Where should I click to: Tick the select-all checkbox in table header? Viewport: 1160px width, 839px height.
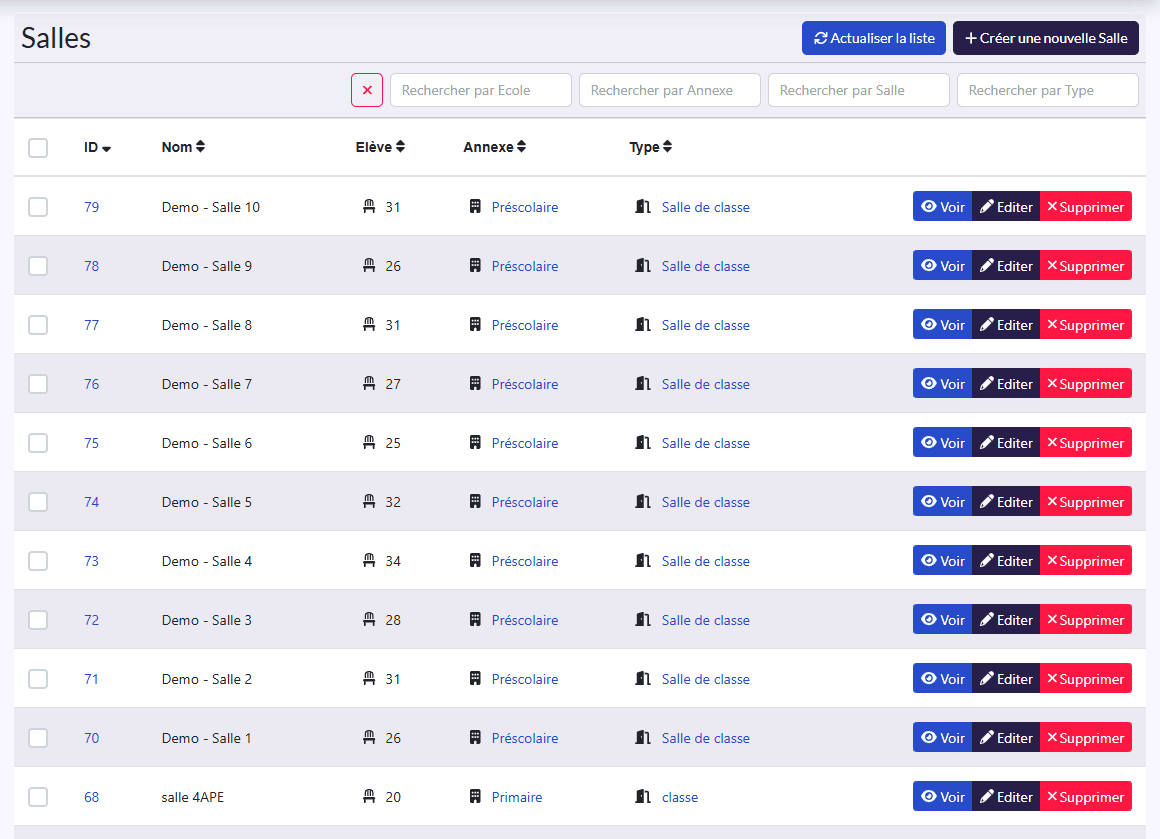(38, 147)
